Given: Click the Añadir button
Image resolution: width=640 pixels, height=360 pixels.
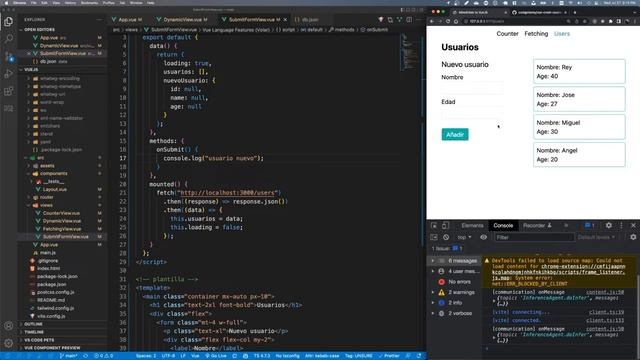Looking at the screenshot, I should pyautogui.click(x=455, y=134).
